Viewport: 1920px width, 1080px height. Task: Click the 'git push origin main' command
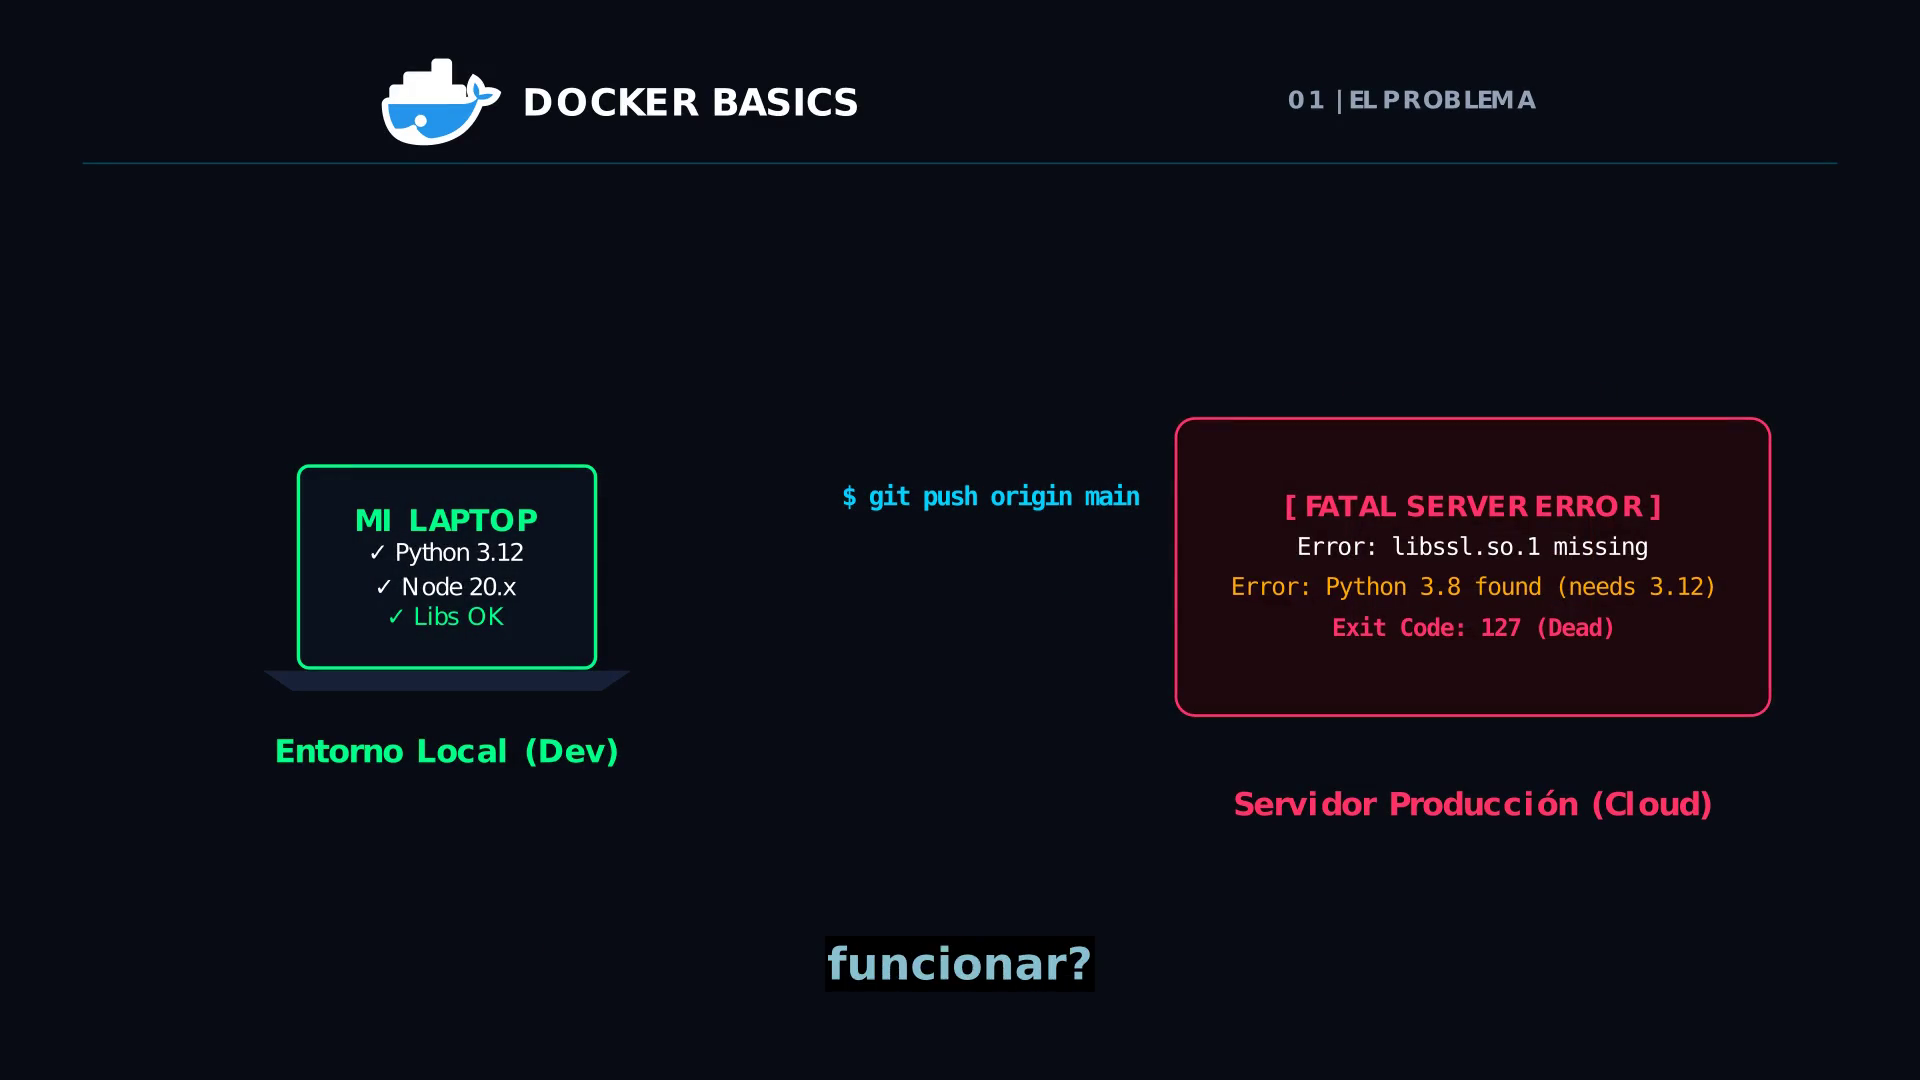coord(991,497)
